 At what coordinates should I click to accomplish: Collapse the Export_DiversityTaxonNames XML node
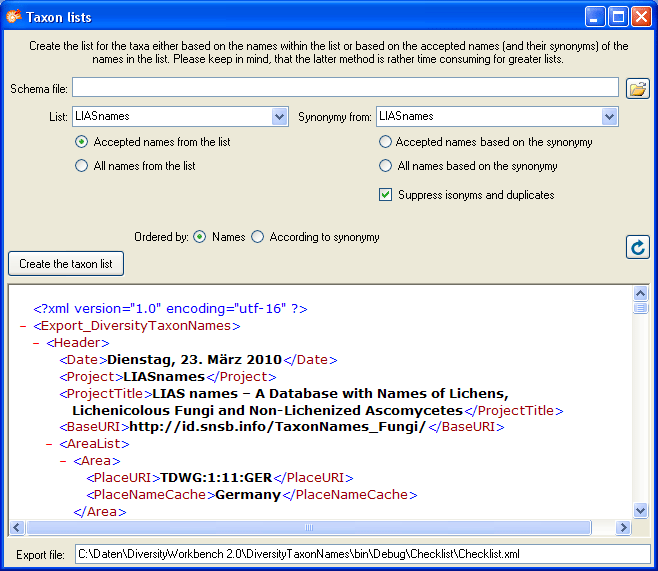tap(23, 326)
